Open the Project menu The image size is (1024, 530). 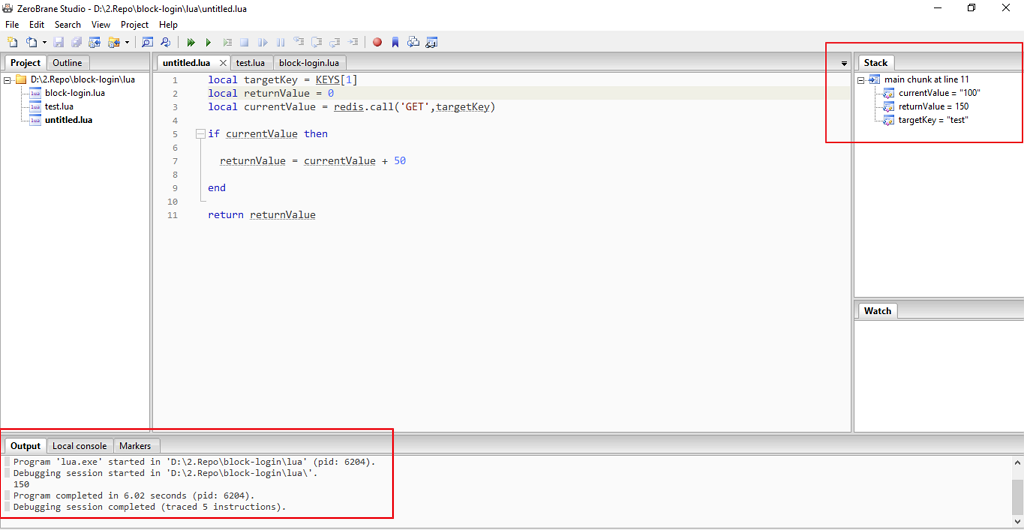(x=134, y=24)
